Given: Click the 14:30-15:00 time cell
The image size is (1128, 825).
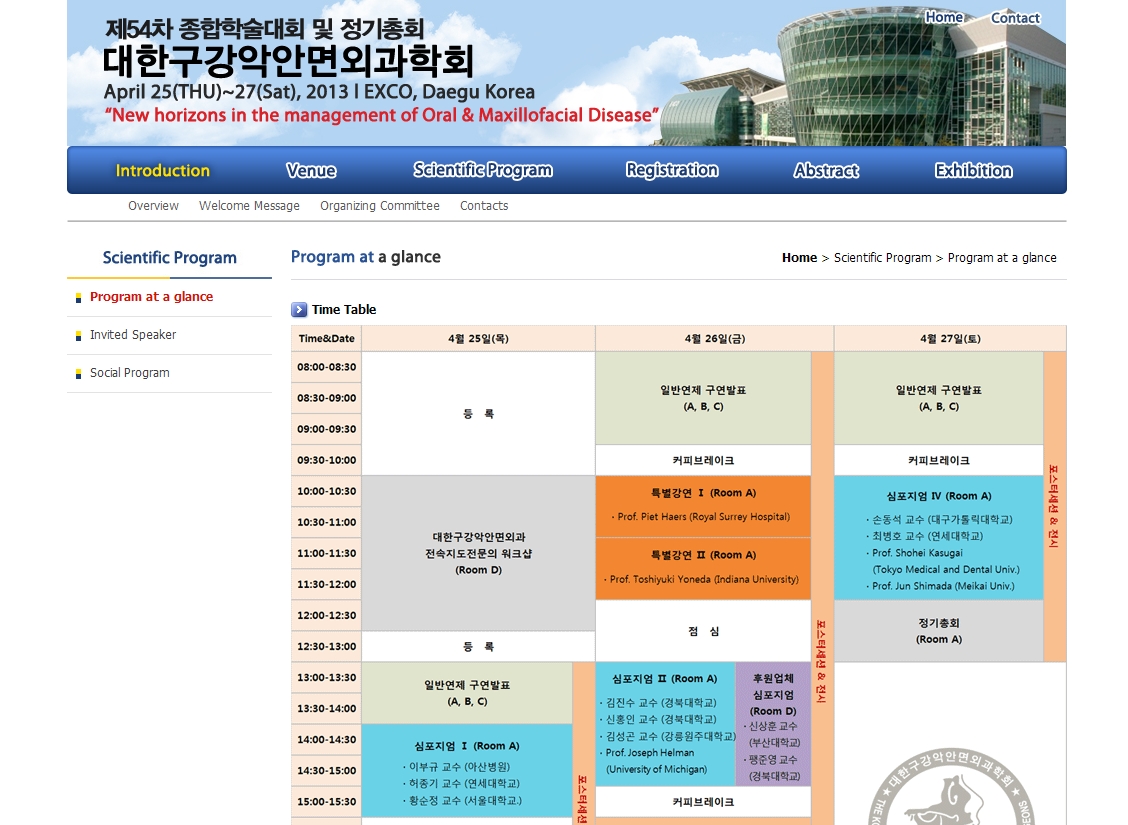Looking at the screenshot, I should coord(327,770).
